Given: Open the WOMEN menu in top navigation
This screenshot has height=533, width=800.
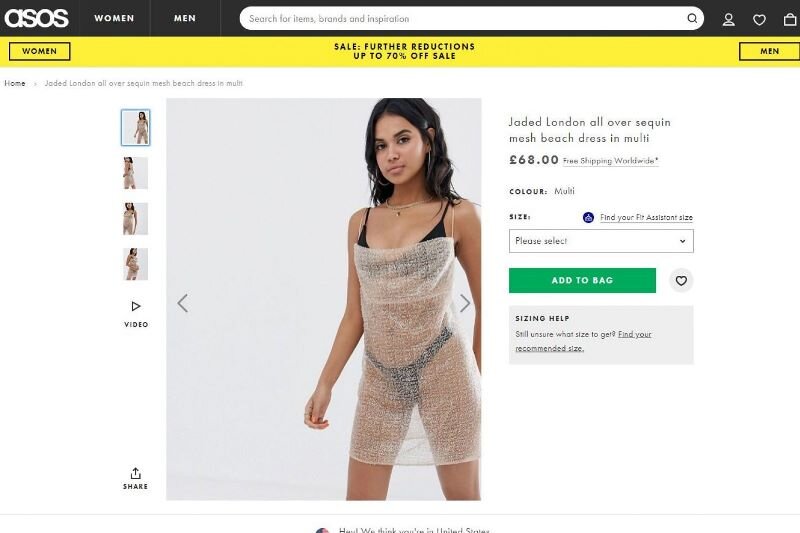Looking at the screenshot, I should point(114,18).
